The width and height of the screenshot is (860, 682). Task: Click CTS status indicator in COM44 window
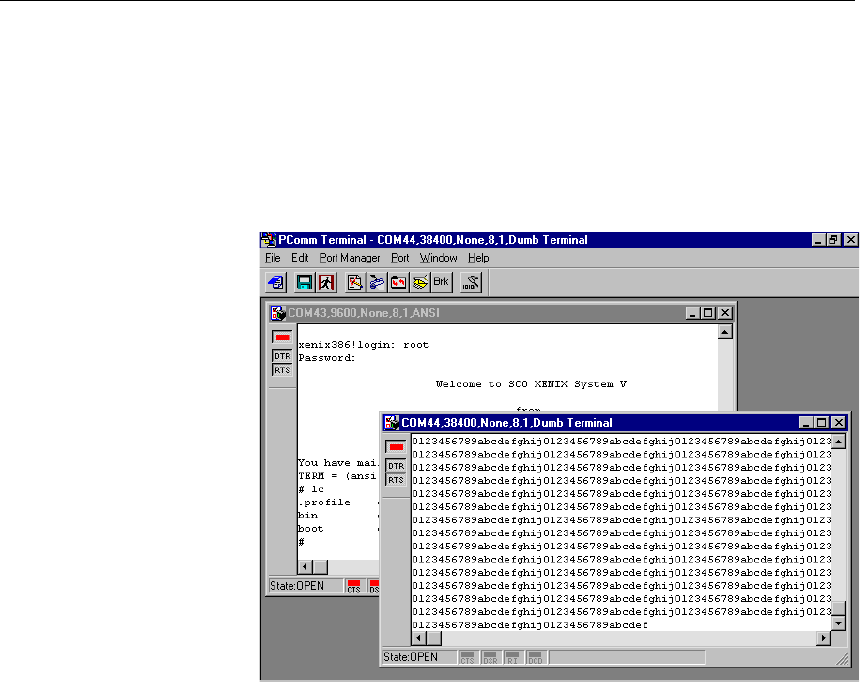[467, 657]
